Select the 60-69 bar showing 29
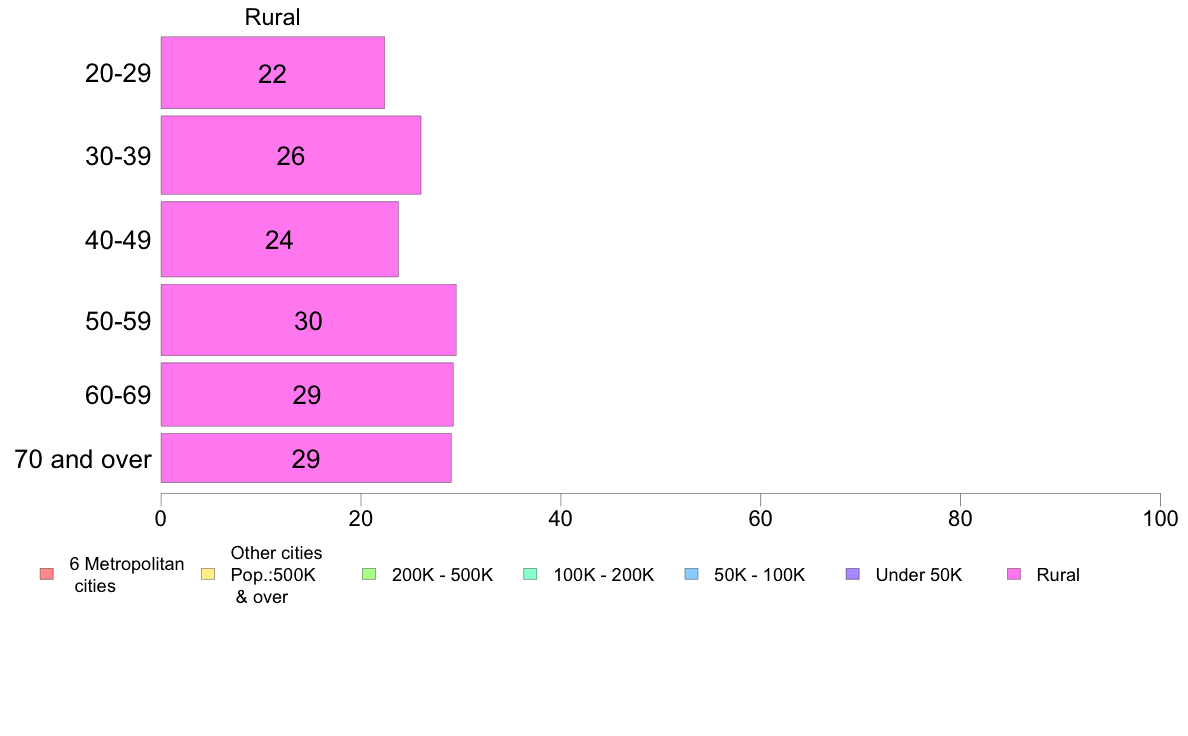The image size is (1188, 736). (307, 394)
